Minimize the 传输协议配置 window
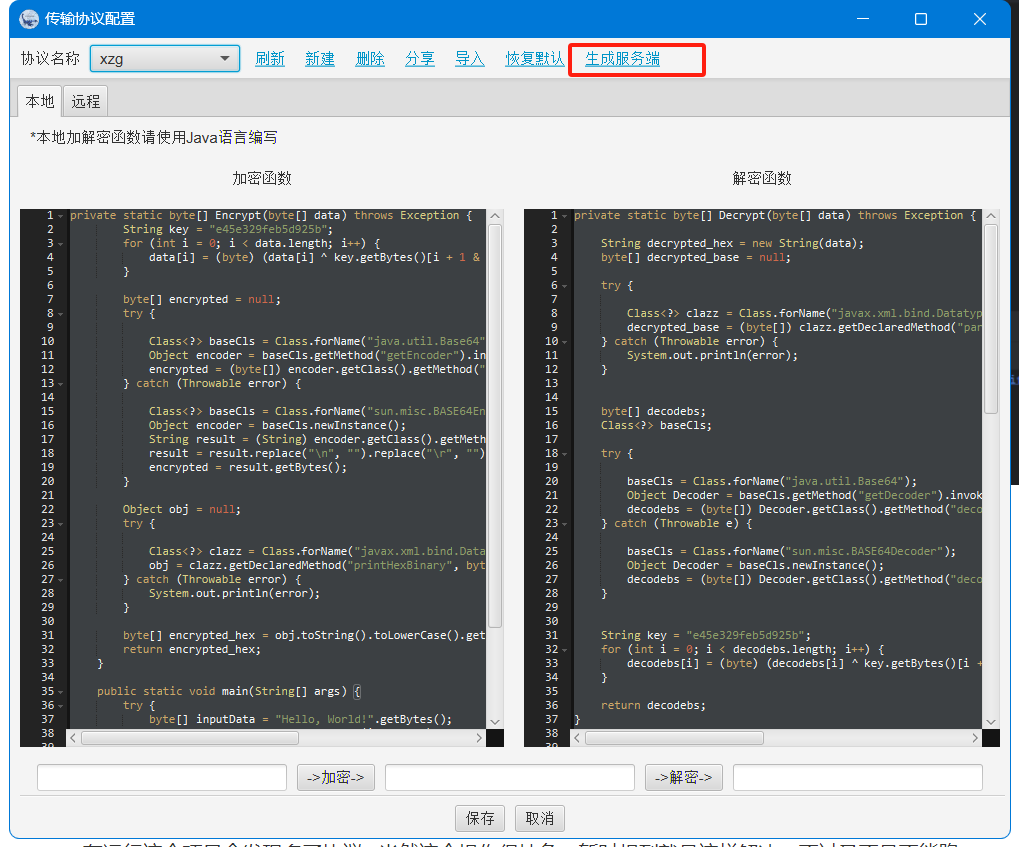 pyautogui.click(x=863, y=19)
